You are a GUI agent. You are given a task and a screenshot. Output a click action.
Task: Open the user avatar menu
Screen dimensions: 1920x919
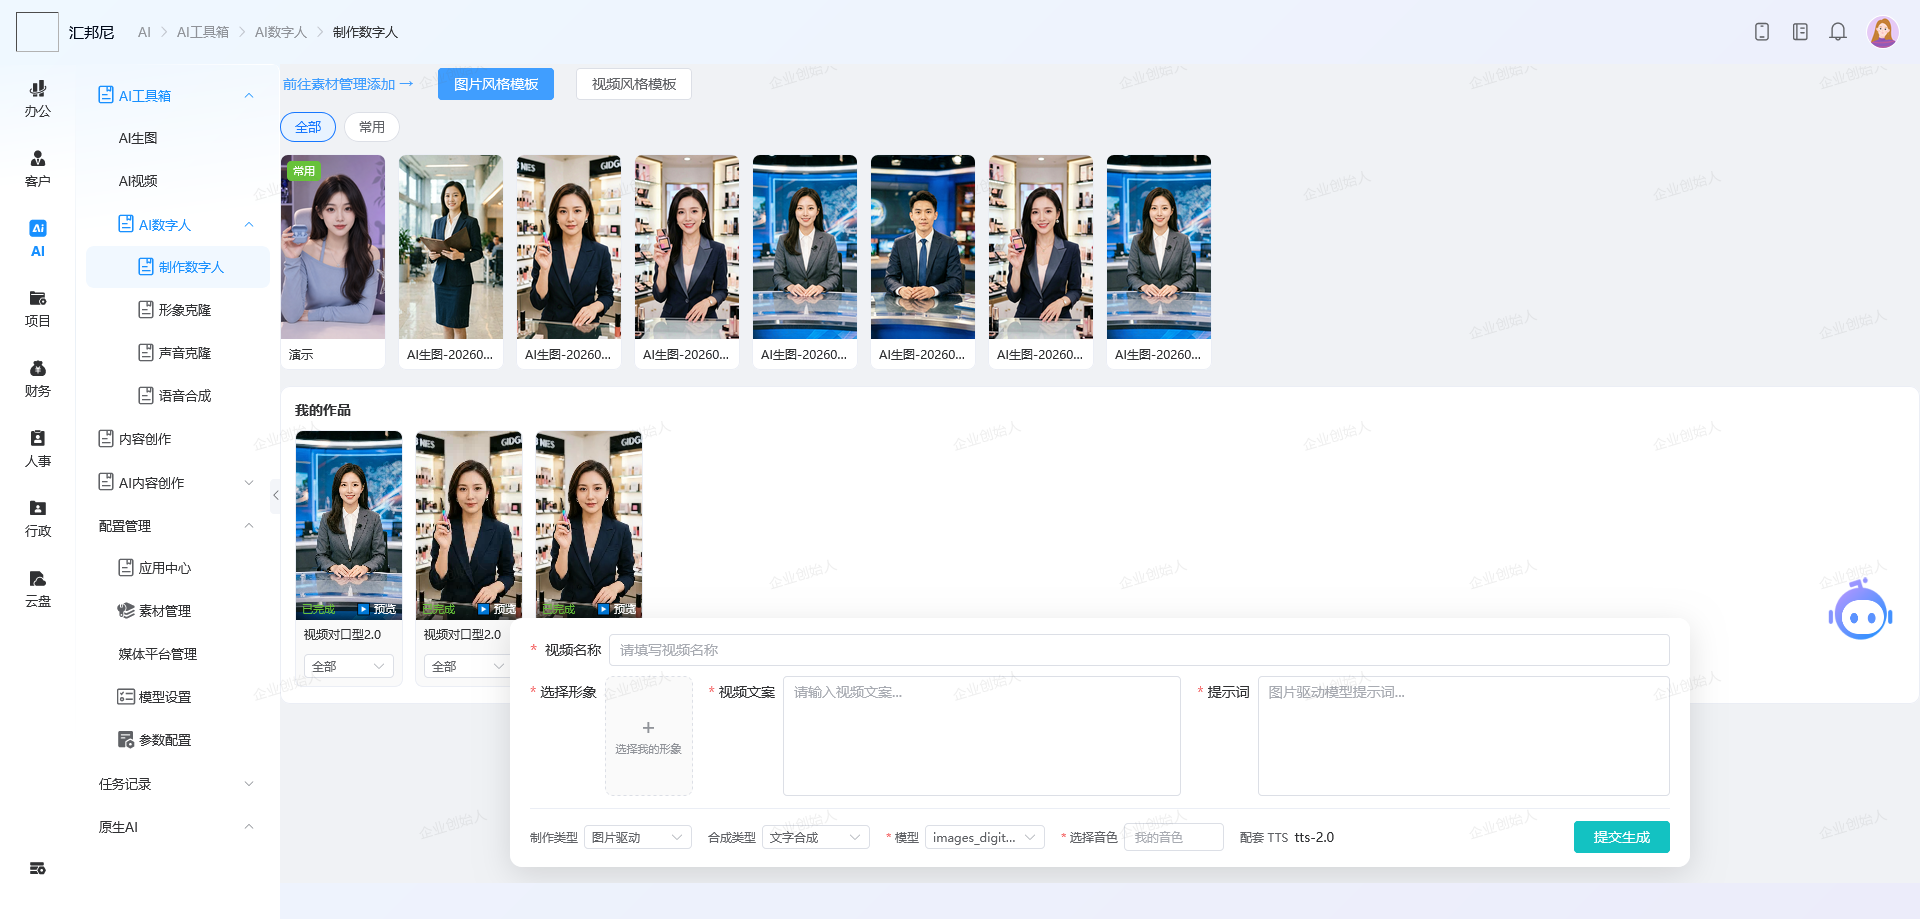coord(1883,32)
